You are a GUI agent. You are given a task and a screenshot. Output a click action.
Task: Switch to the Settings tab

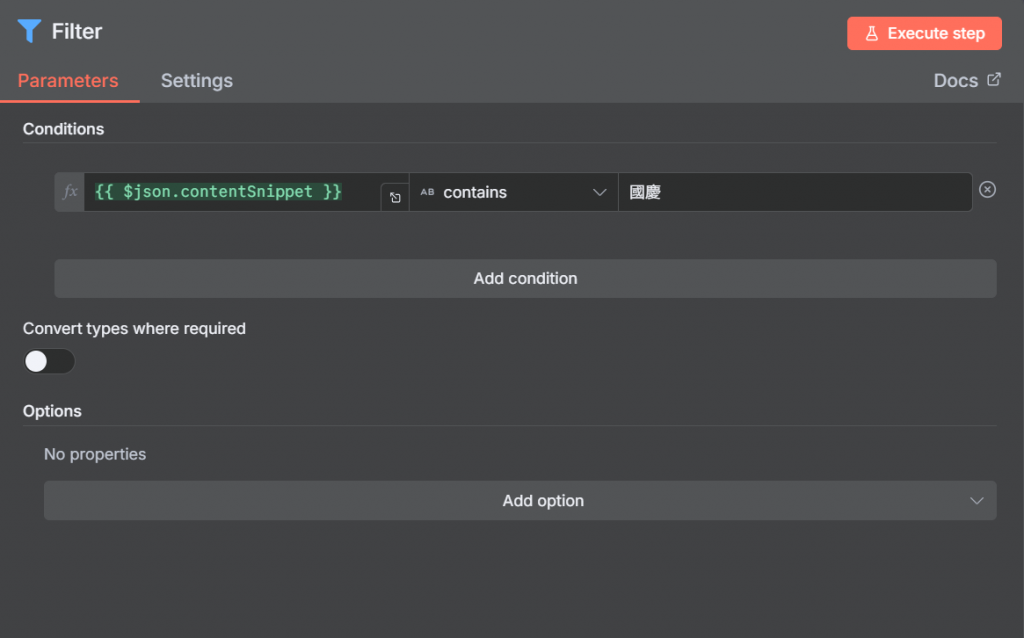197,81
